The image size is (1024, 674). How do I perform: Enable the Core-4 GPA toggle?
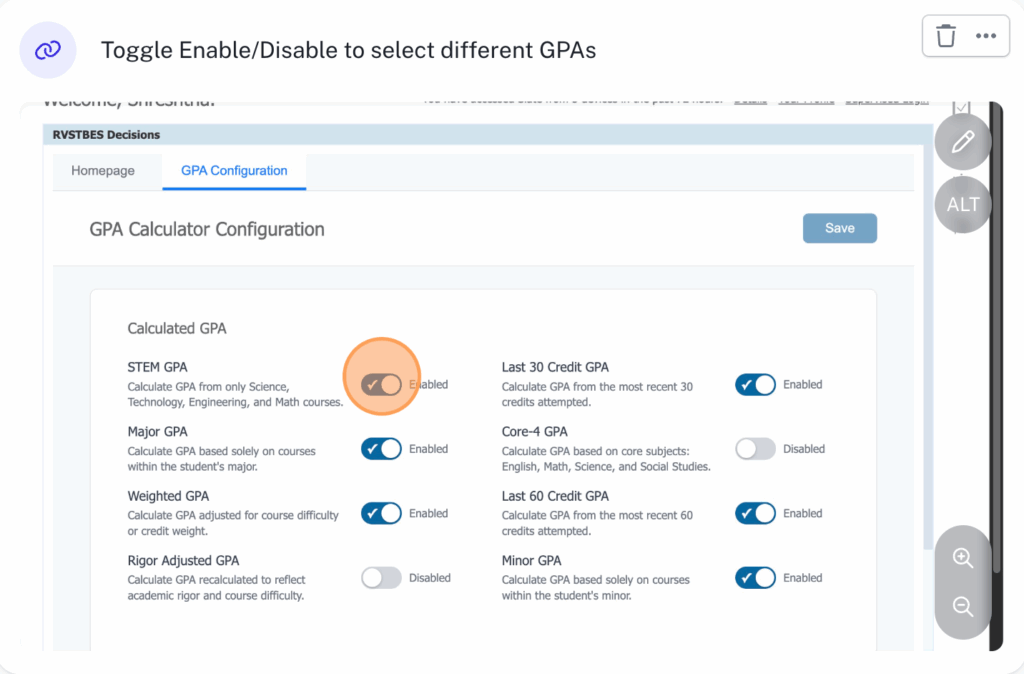tap(755, 449)
